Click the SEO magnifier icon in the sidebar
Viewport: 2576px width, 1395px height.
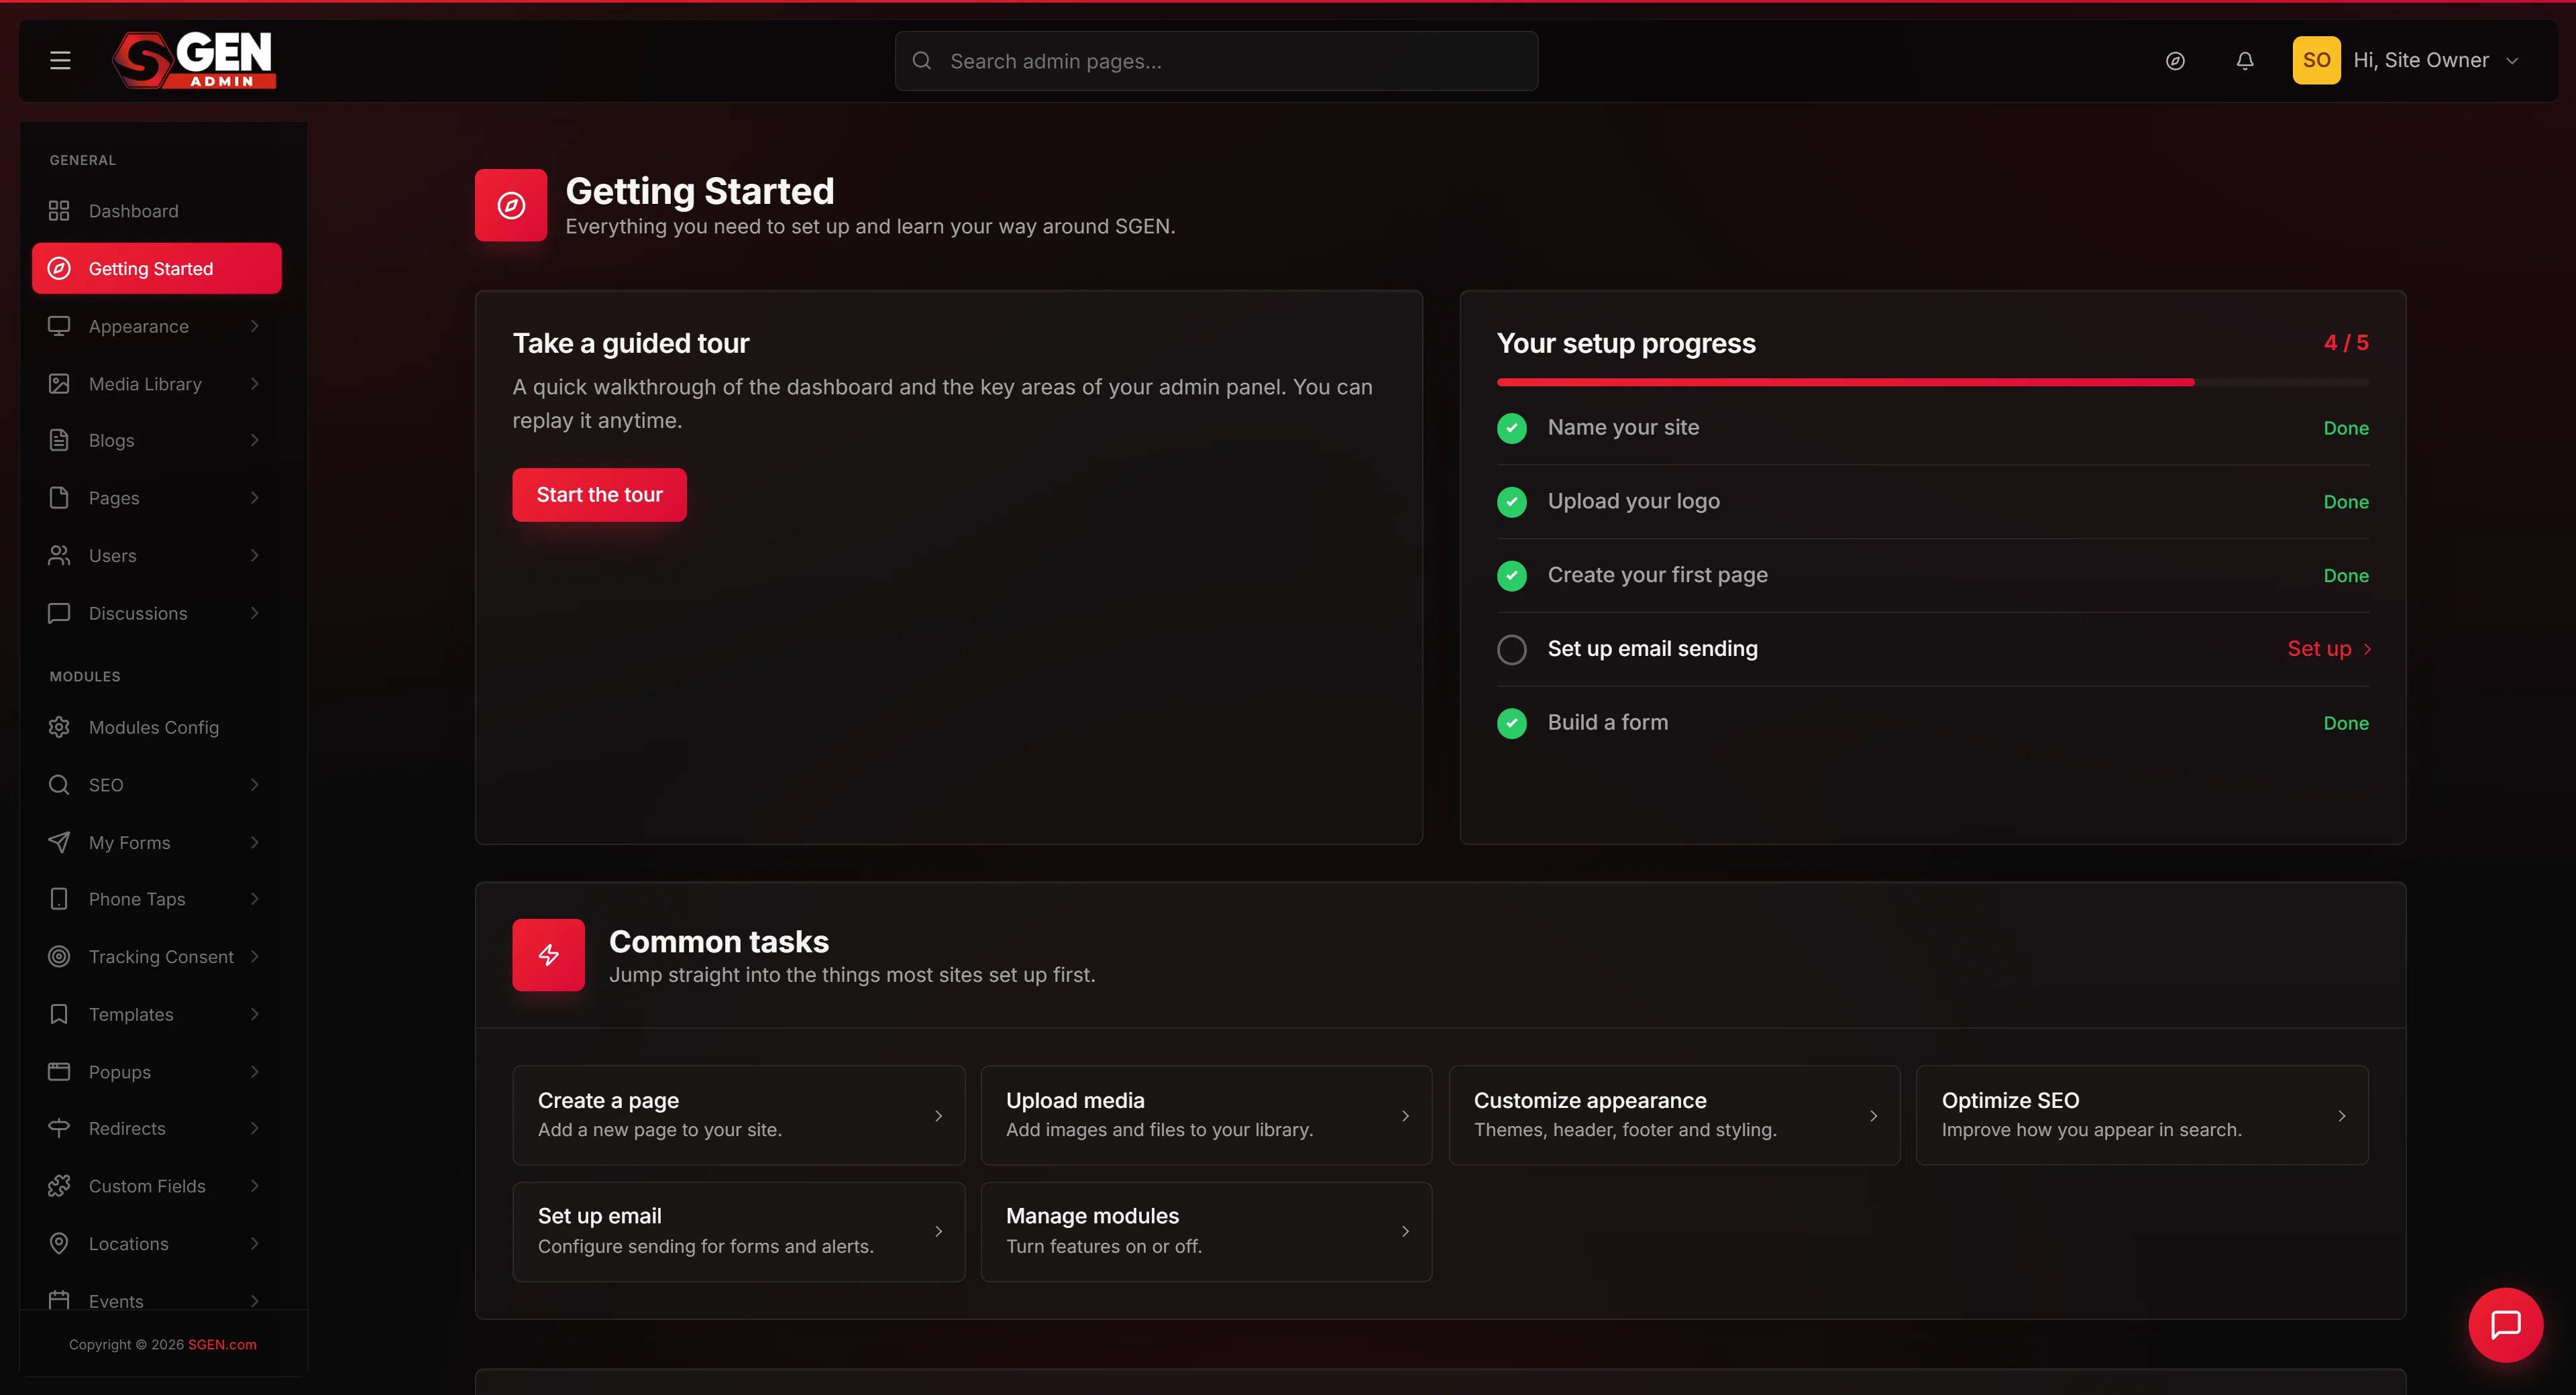pos(59,785)
